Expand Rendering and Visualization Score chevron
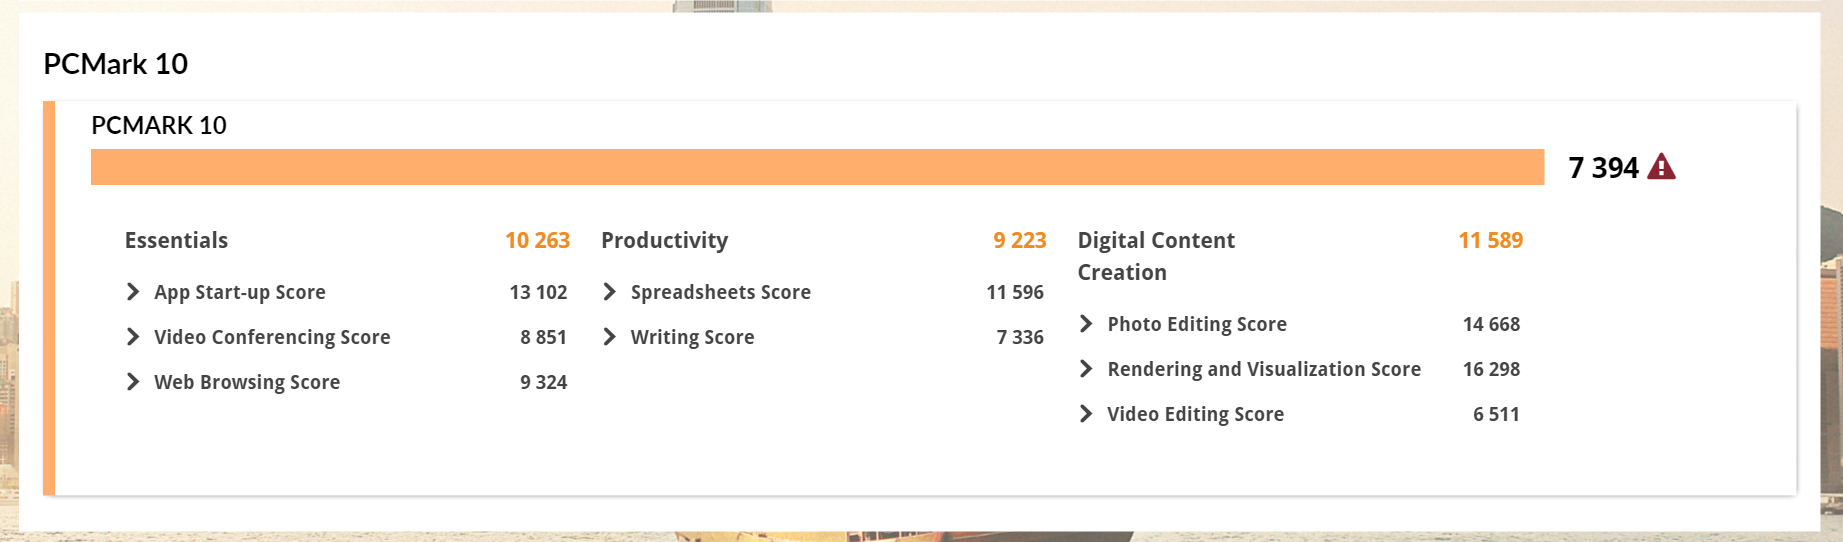 (1086, 368)
